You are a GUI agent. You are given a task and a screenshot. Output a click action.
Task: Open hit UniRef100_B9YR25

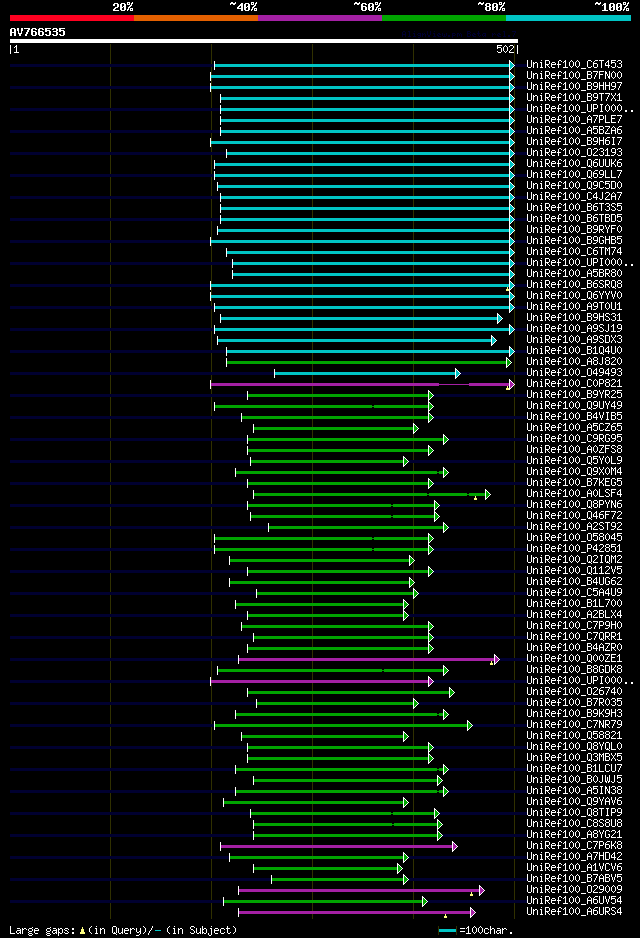tap(574, 395)
